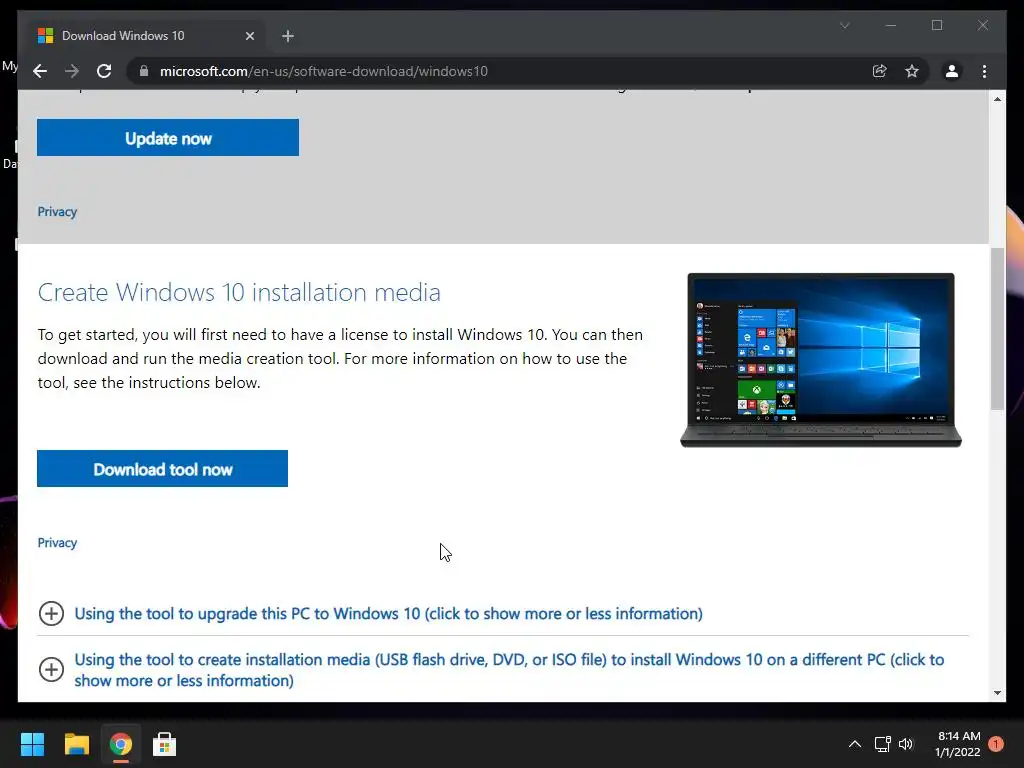Expand the plus icon for create installation media
The width and height of the screenshot is (1024, 768).
pos(52,669)
